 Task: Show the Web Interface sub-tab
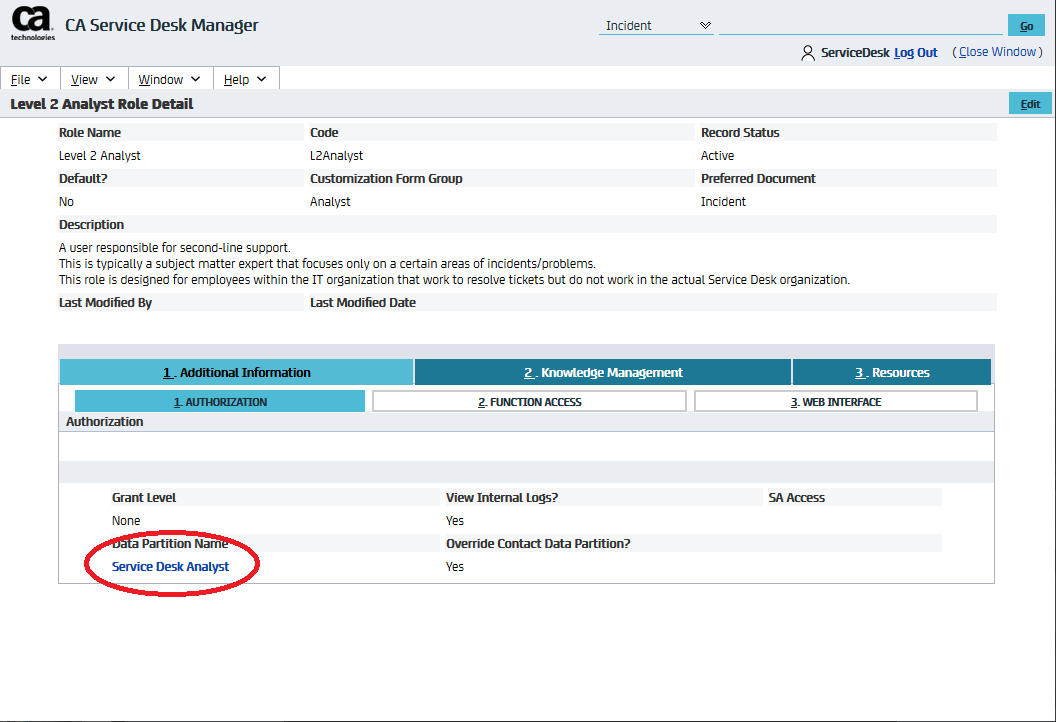point(835,402)
